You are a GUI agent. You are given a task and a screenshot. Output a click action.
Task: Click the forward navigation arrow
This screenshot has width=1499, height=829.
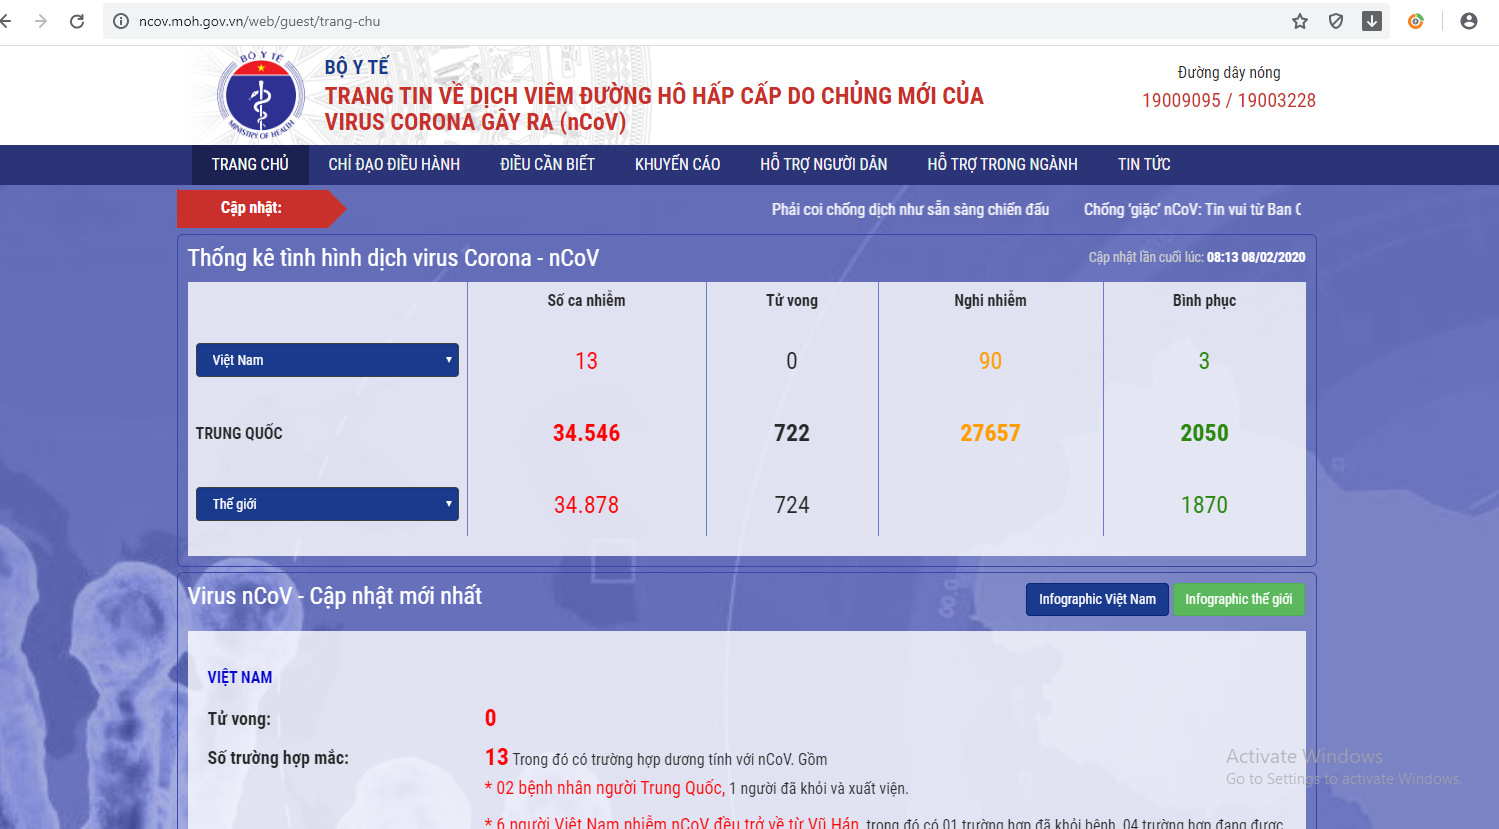pyautogui.click(x=41, y=21)
